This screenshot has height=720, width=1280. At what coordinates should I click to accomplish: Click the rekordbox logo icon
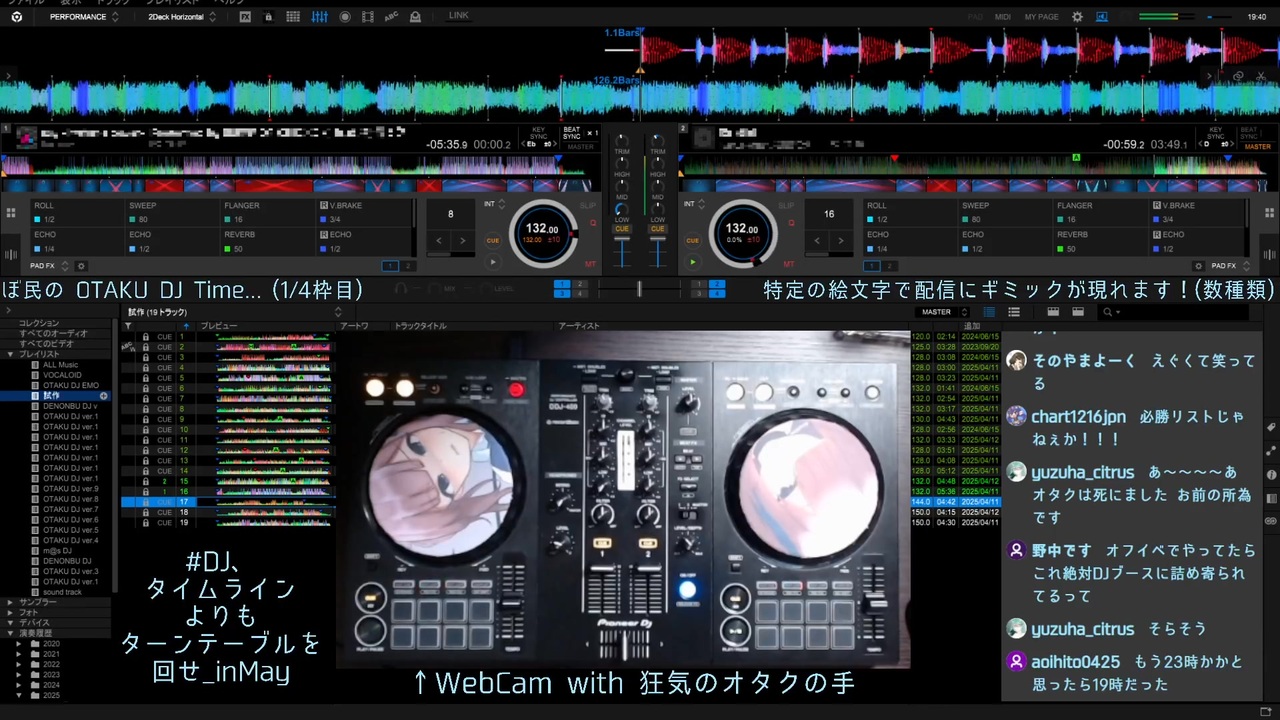(16, 17)
